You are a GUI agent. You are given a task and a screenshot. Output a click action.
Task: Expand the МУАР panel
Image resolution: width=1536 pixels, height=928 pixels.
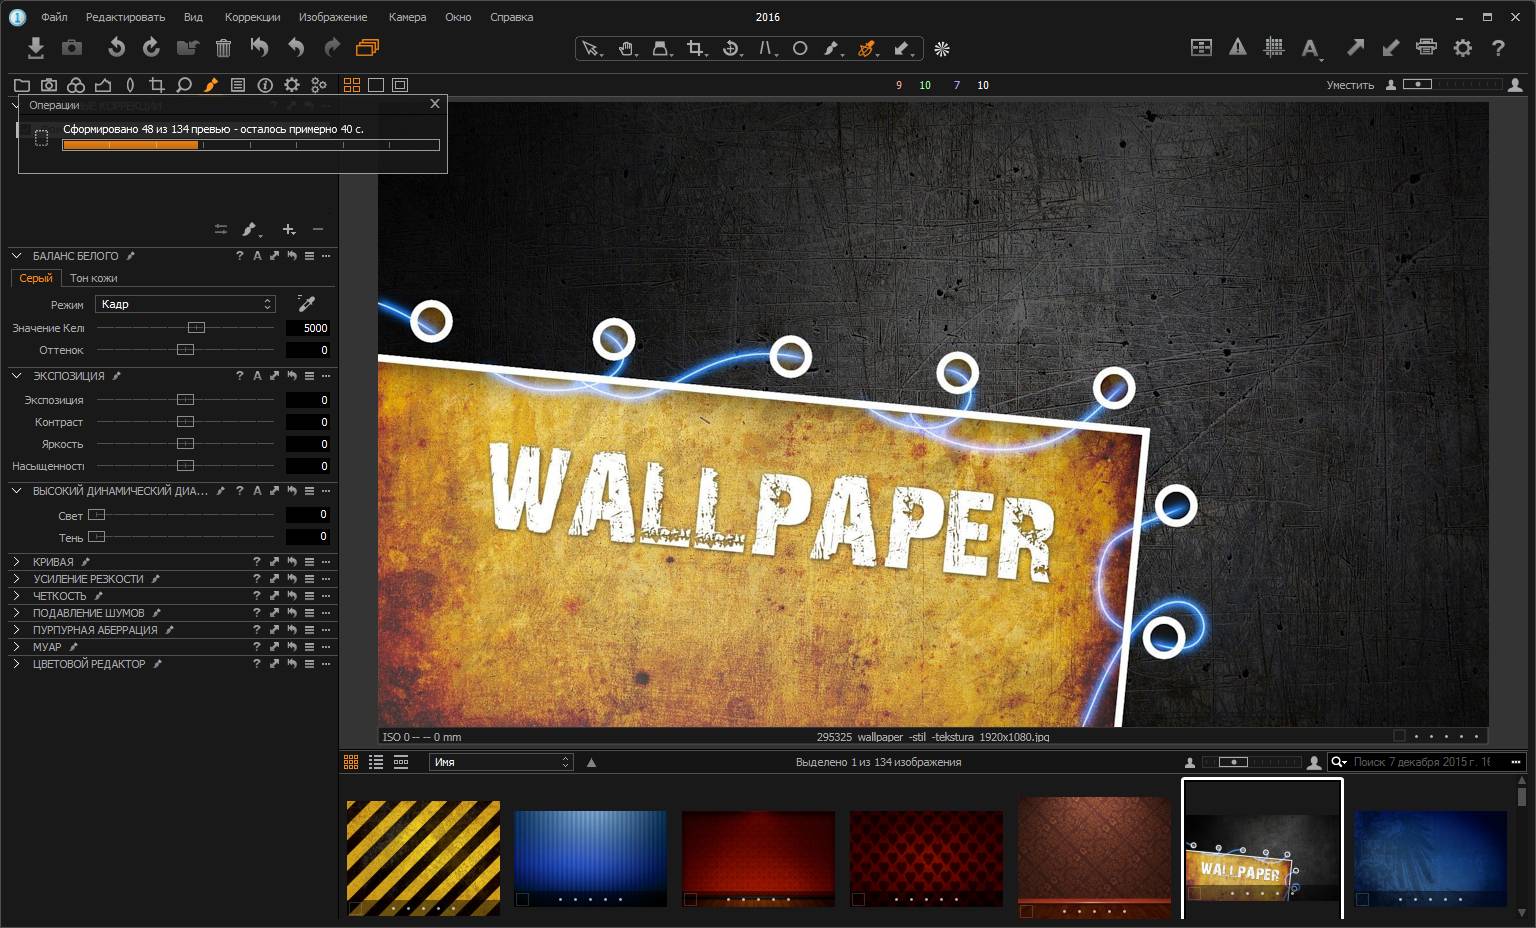17,647
